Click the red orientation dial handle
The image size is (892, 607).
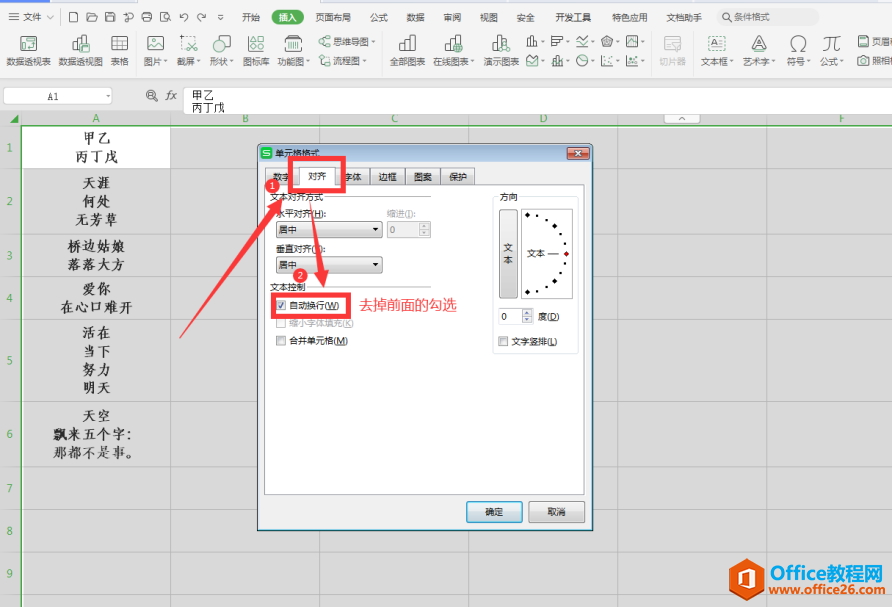(x=566, y=254)
